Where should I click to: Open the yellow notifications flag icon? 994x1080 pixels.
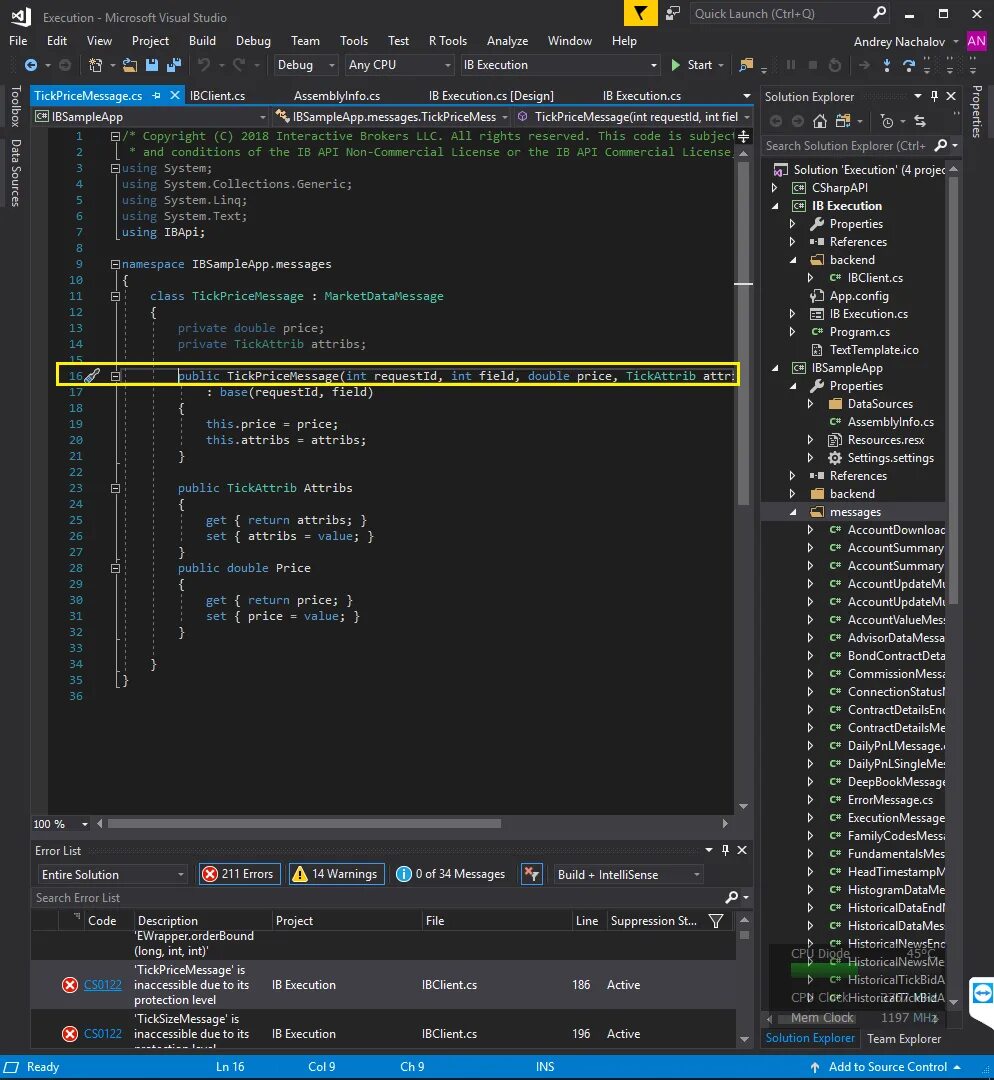tap(641, 13)
